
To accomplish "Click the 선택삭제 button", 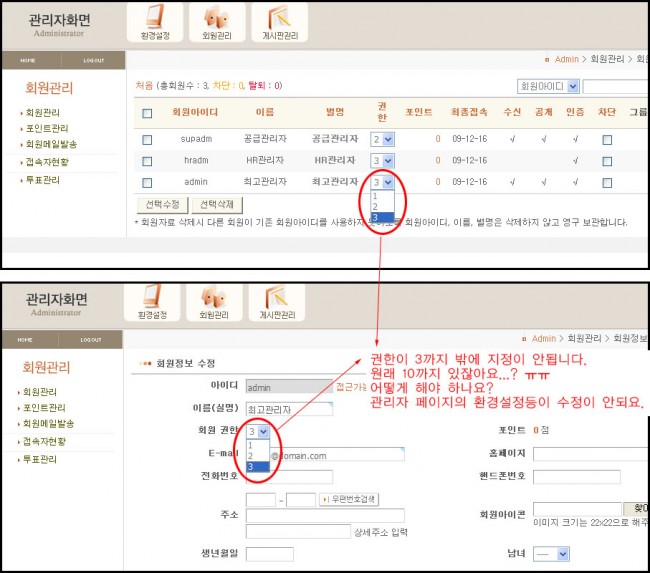I will click(x=217, y=205).
